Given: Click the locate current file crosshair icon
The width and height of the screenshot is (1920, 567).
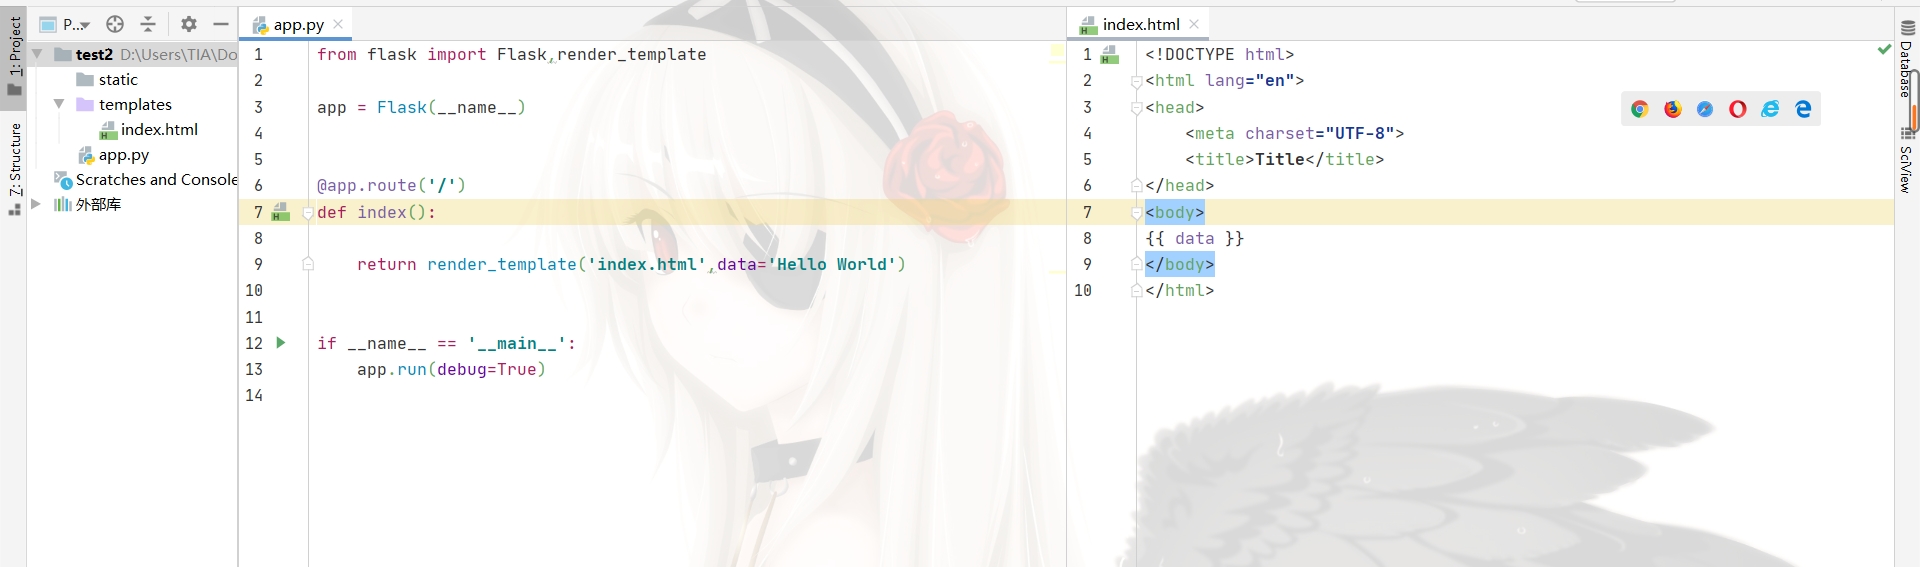Looking at the screenshot, I should pyautogui.click(x=115, y=24).
